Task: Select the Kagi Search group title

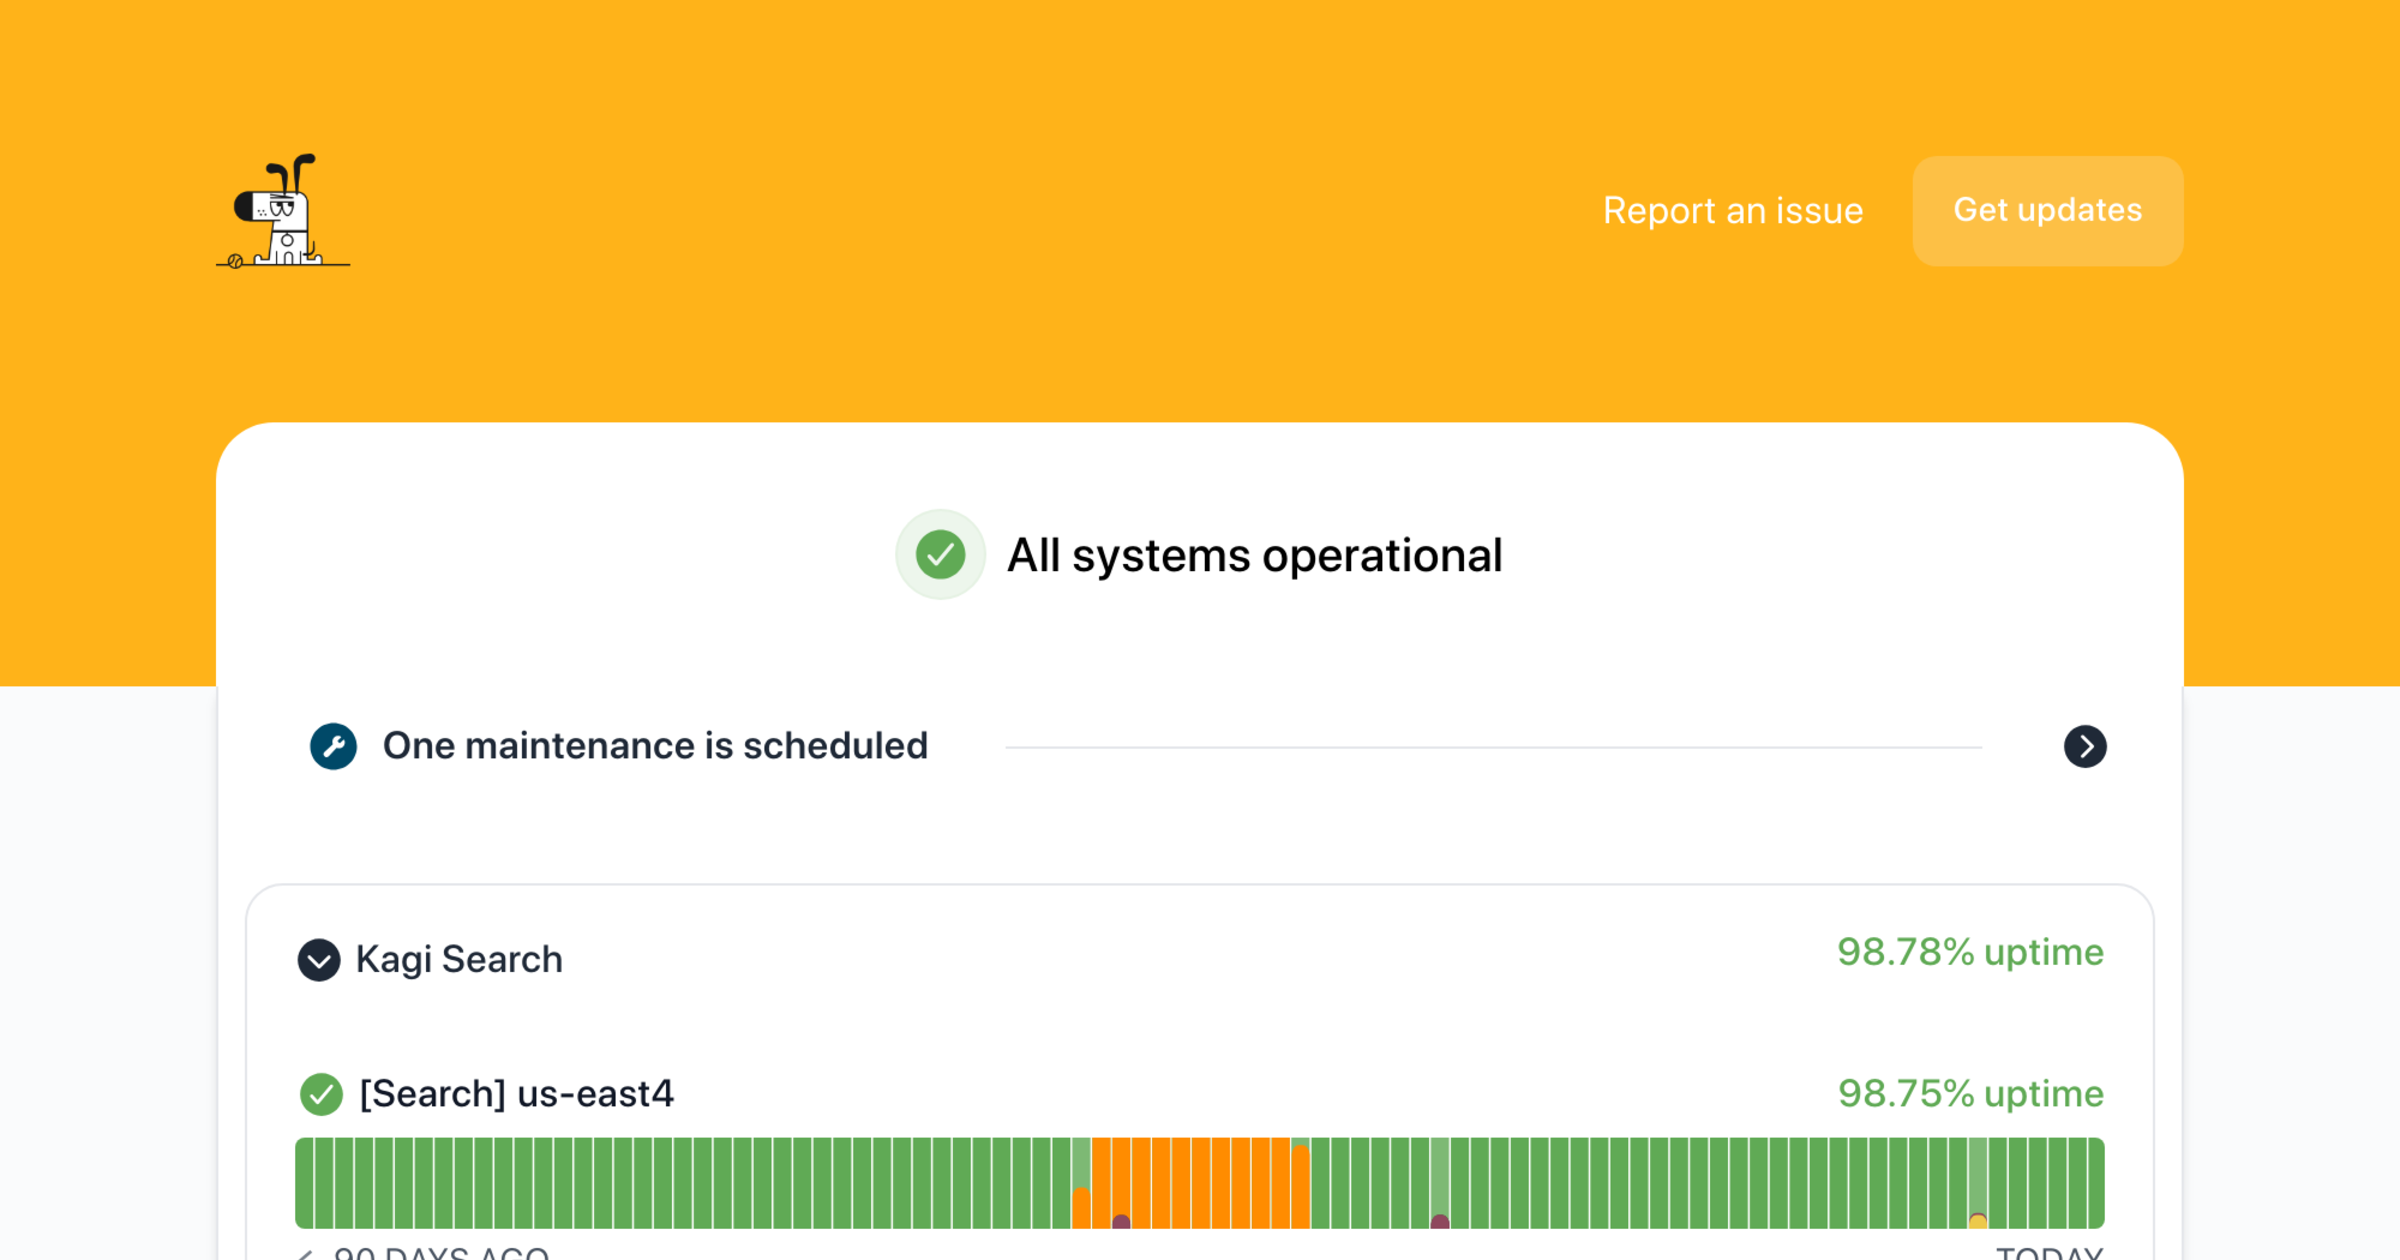Action: click(x=459, y=960)
